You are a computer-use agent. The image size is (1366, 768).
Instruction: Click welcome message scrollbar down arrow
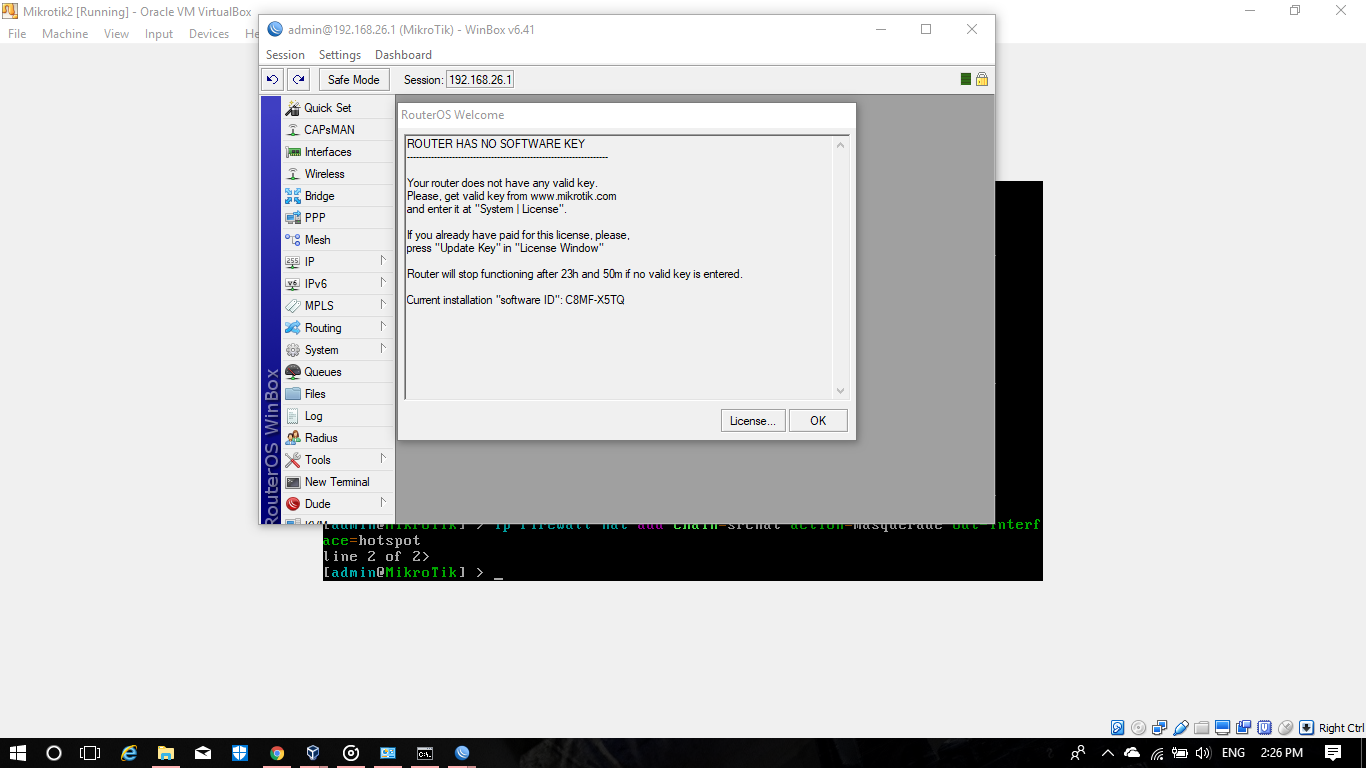(840, 391)
